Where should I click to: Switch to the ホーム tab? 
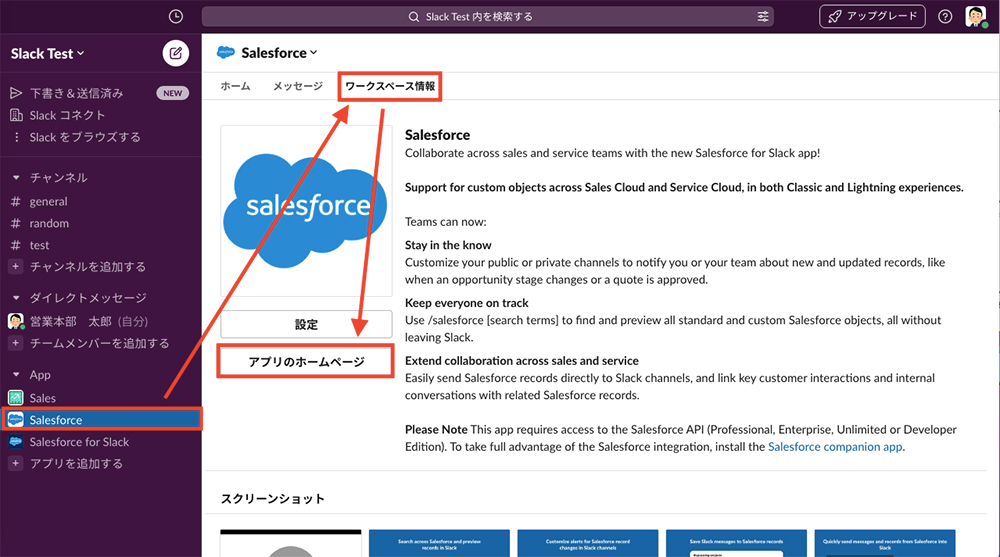(x=235, y=86)
